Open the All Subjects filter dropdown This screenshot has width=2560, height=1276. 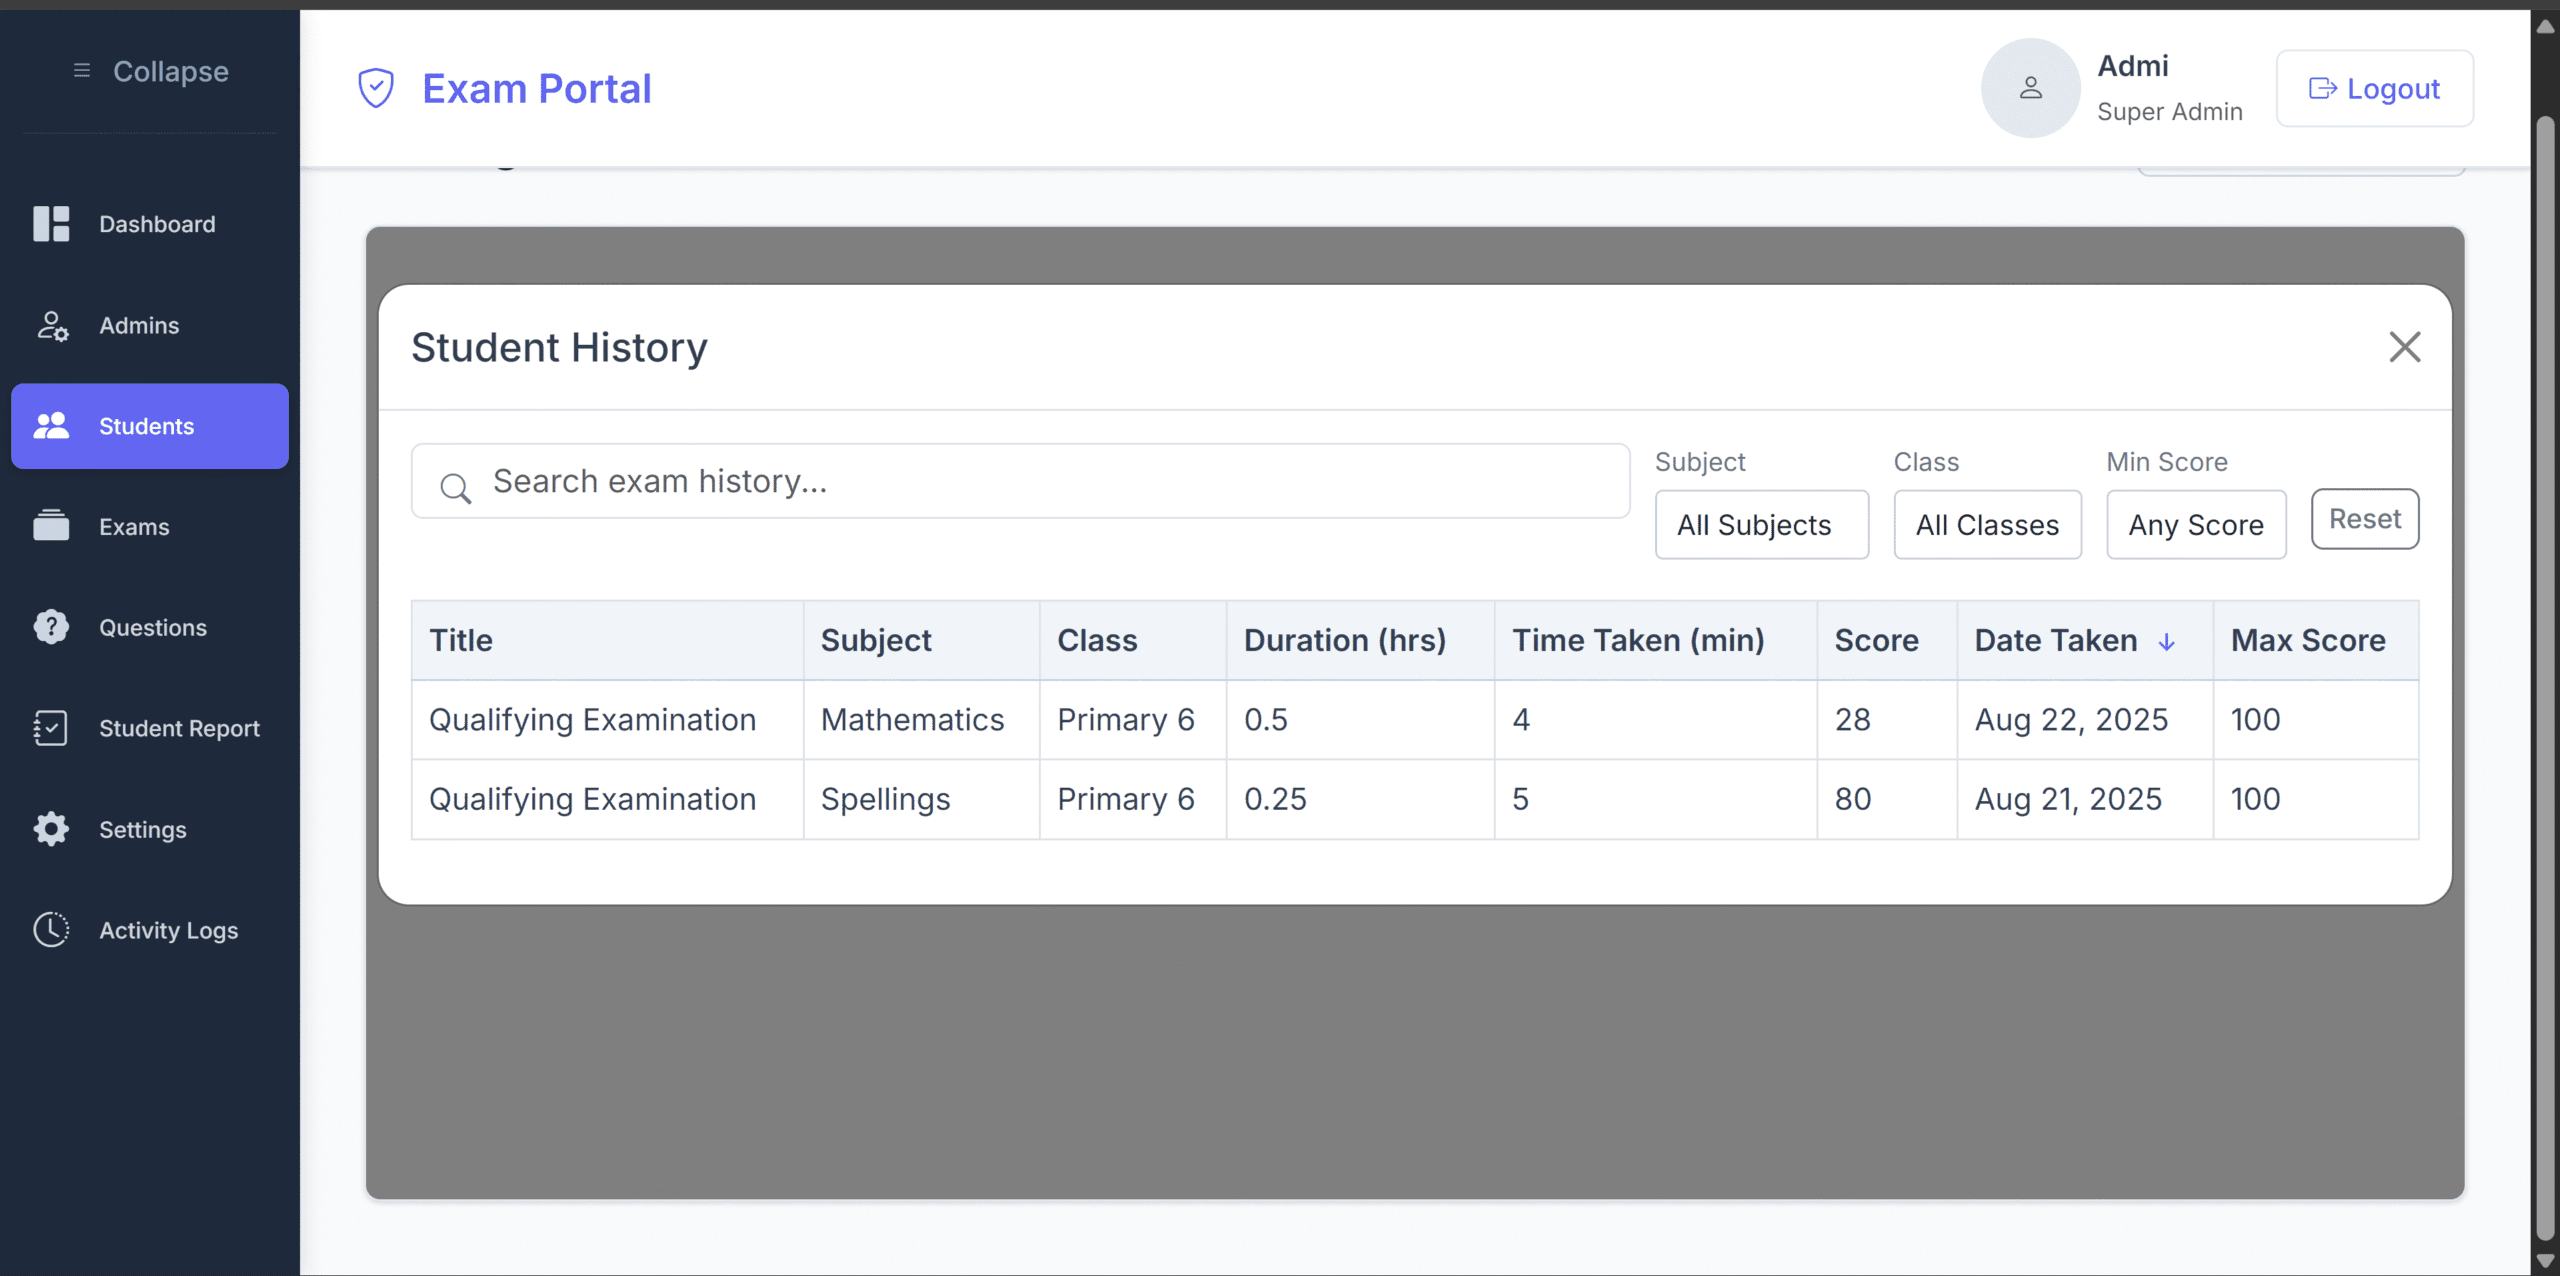click(1760, 525)
